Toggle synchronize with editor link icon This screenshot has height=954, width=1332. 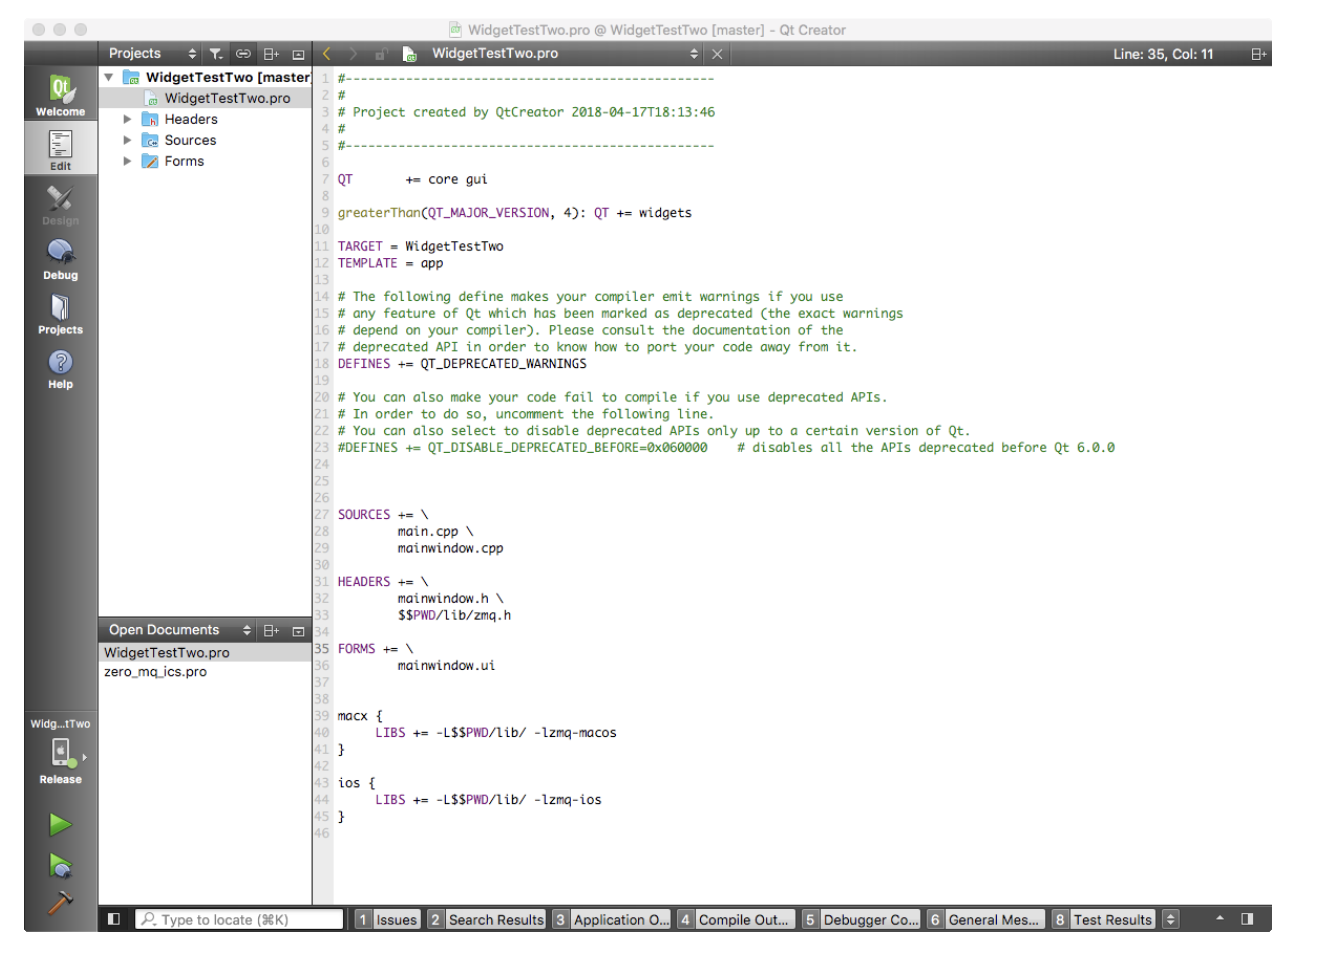pos(243,53)
